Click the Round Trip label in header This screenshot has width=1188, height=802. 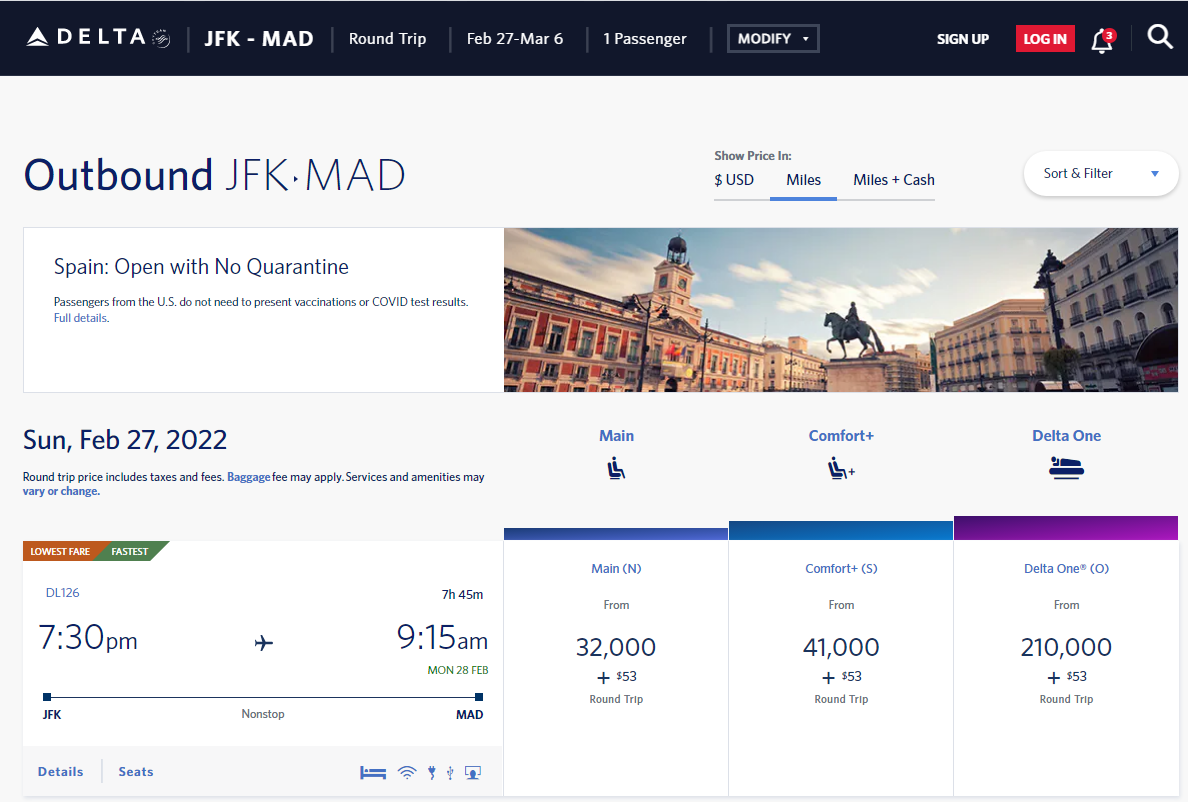point(387,39)
